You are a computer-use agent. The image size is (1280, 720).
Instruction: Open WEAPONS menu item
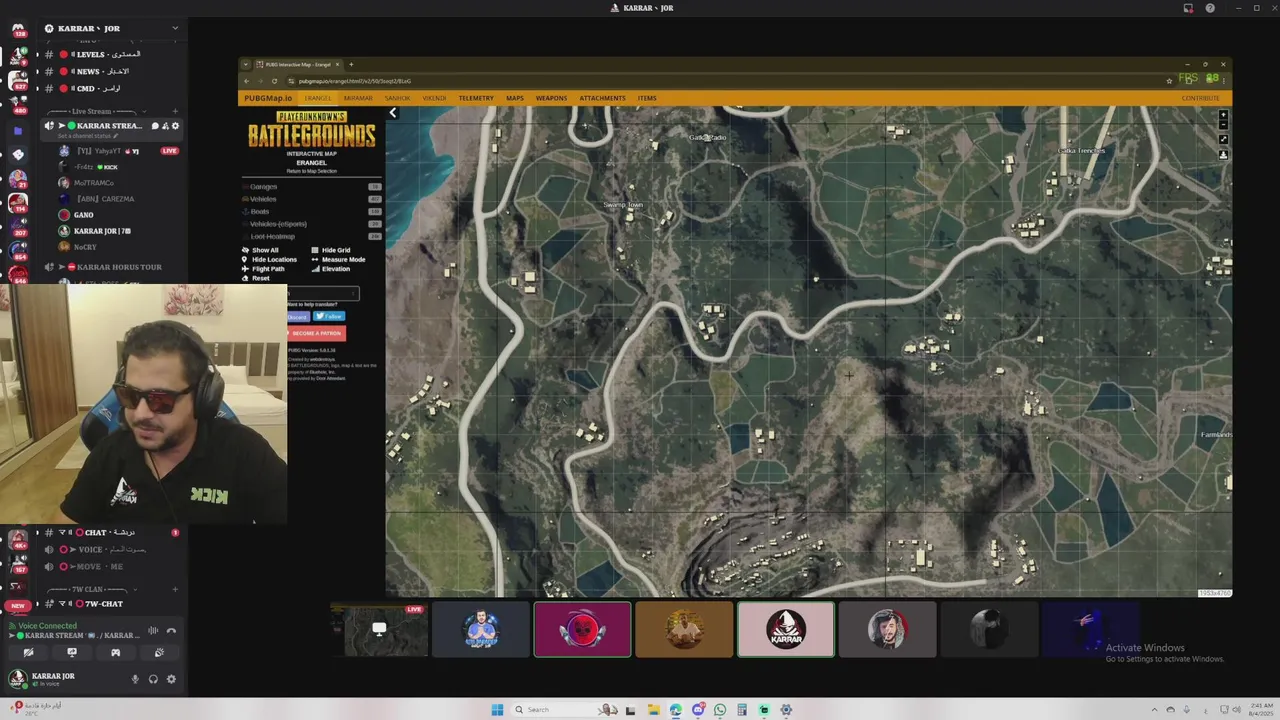click(551, 98)
